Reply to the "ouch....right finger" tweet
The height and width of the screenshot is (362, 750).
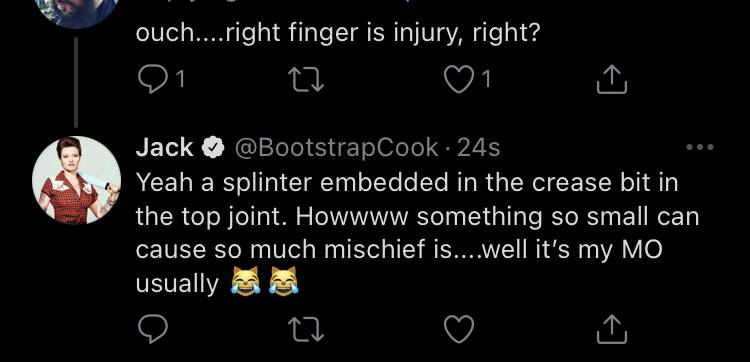(153, 78)
